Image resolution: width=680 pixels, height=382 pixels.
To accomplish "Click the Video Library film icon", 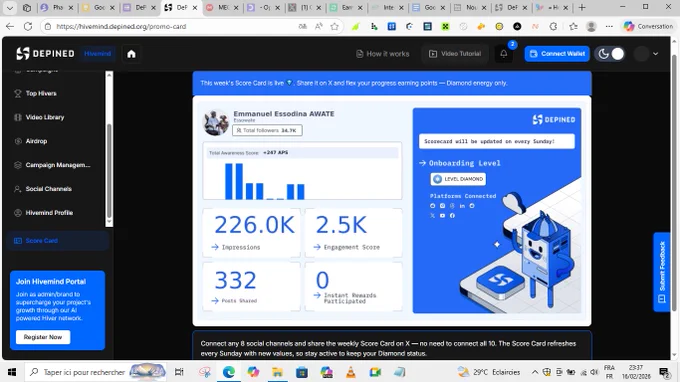I will point(18,117).
